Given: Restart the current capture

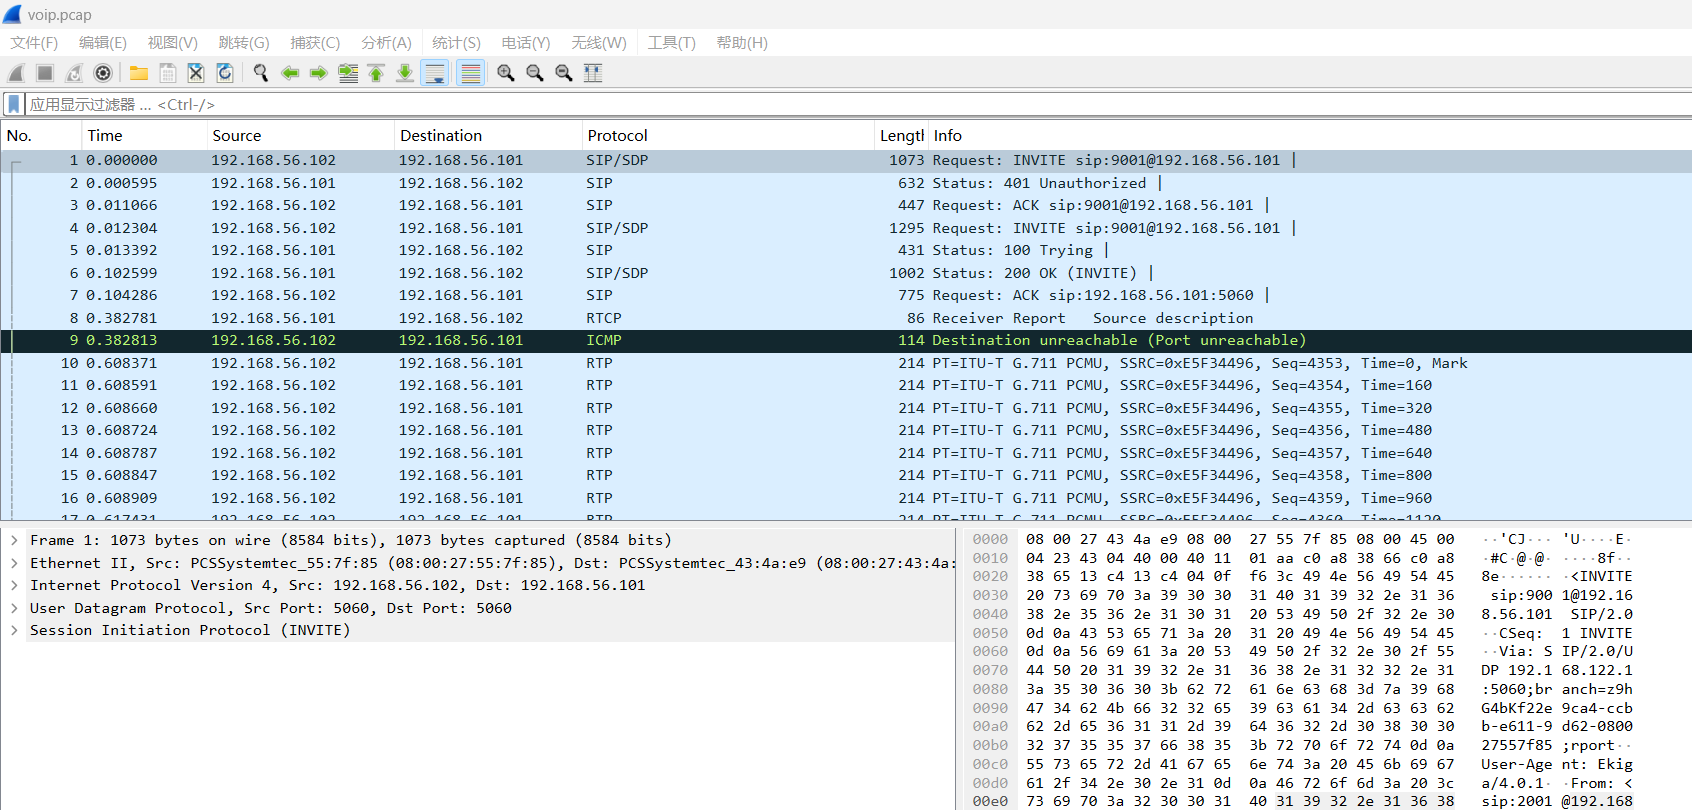Looking at the screenshot, I should point(74,73).
